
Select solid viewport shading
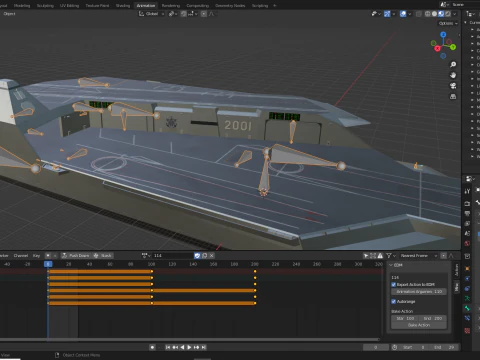pyautogui.click(x=434, y=14)
